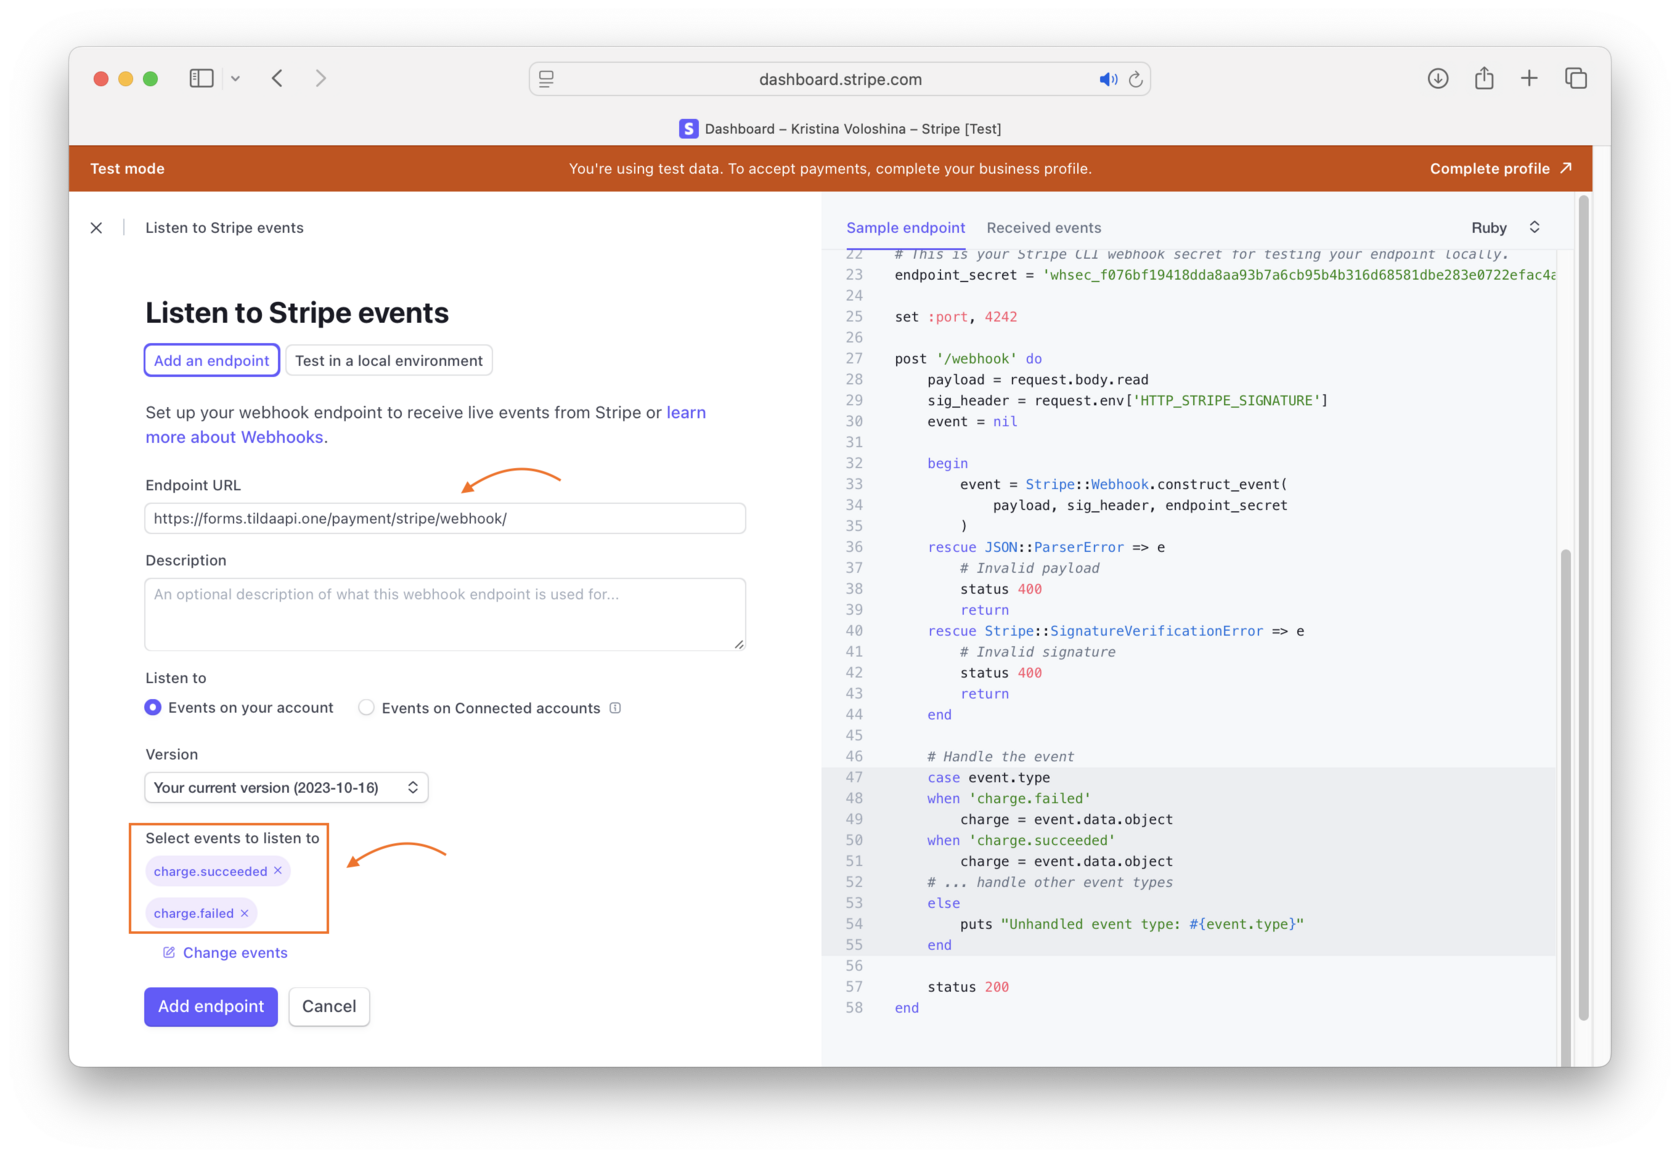Image resolution: width=1680 pixels, height=1158 pixels.
Task: Click the "payload, sig_header, endpoint_secret" code line
Action: pos(1140,506)
